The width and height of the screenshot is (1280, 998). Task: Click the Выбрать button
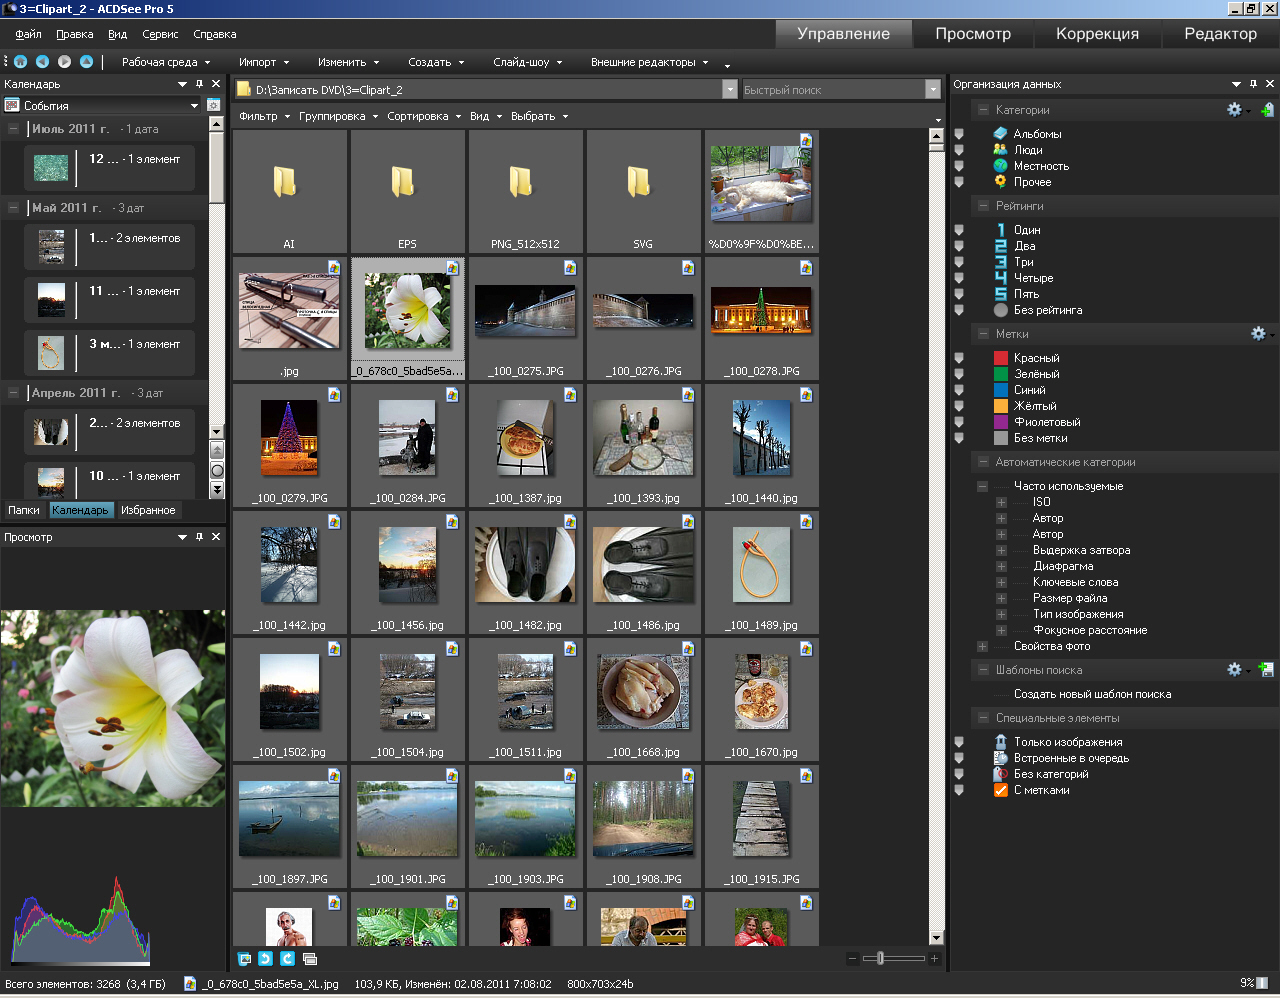(x=539, y=116)
